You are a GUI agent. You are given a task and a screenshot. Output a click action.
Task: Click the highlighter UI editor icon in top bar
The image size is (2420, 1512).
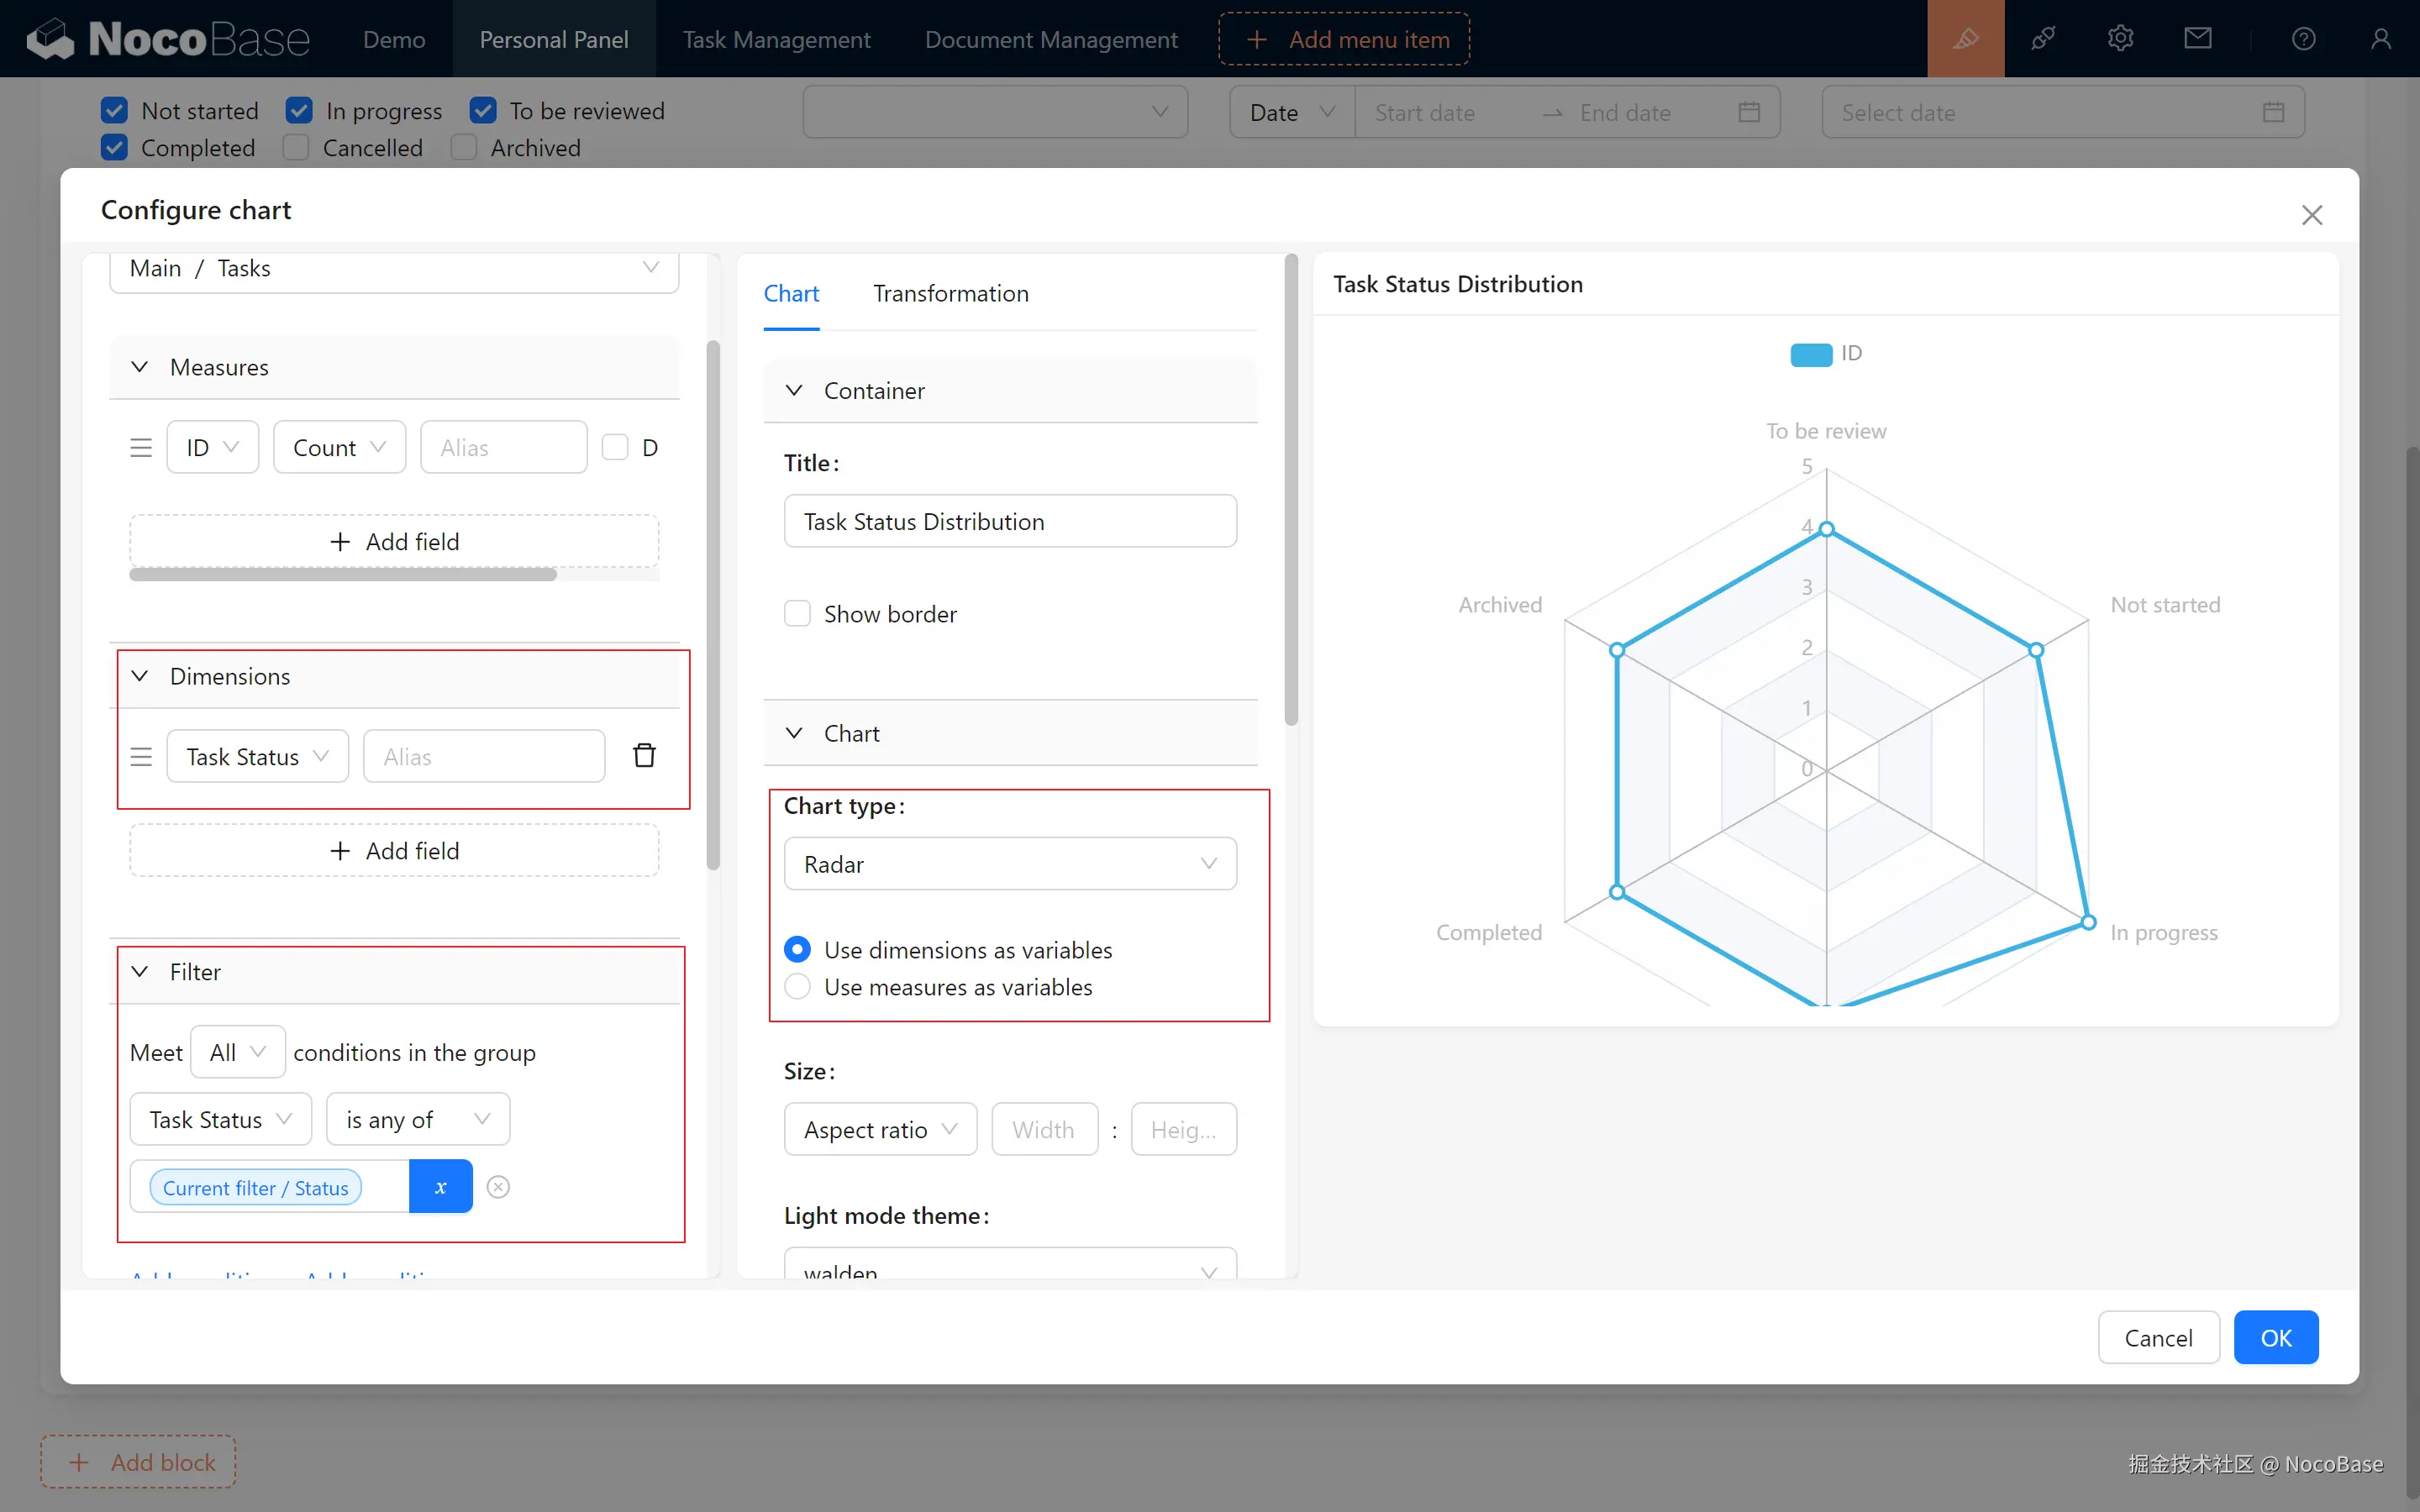coord(1965,39)
